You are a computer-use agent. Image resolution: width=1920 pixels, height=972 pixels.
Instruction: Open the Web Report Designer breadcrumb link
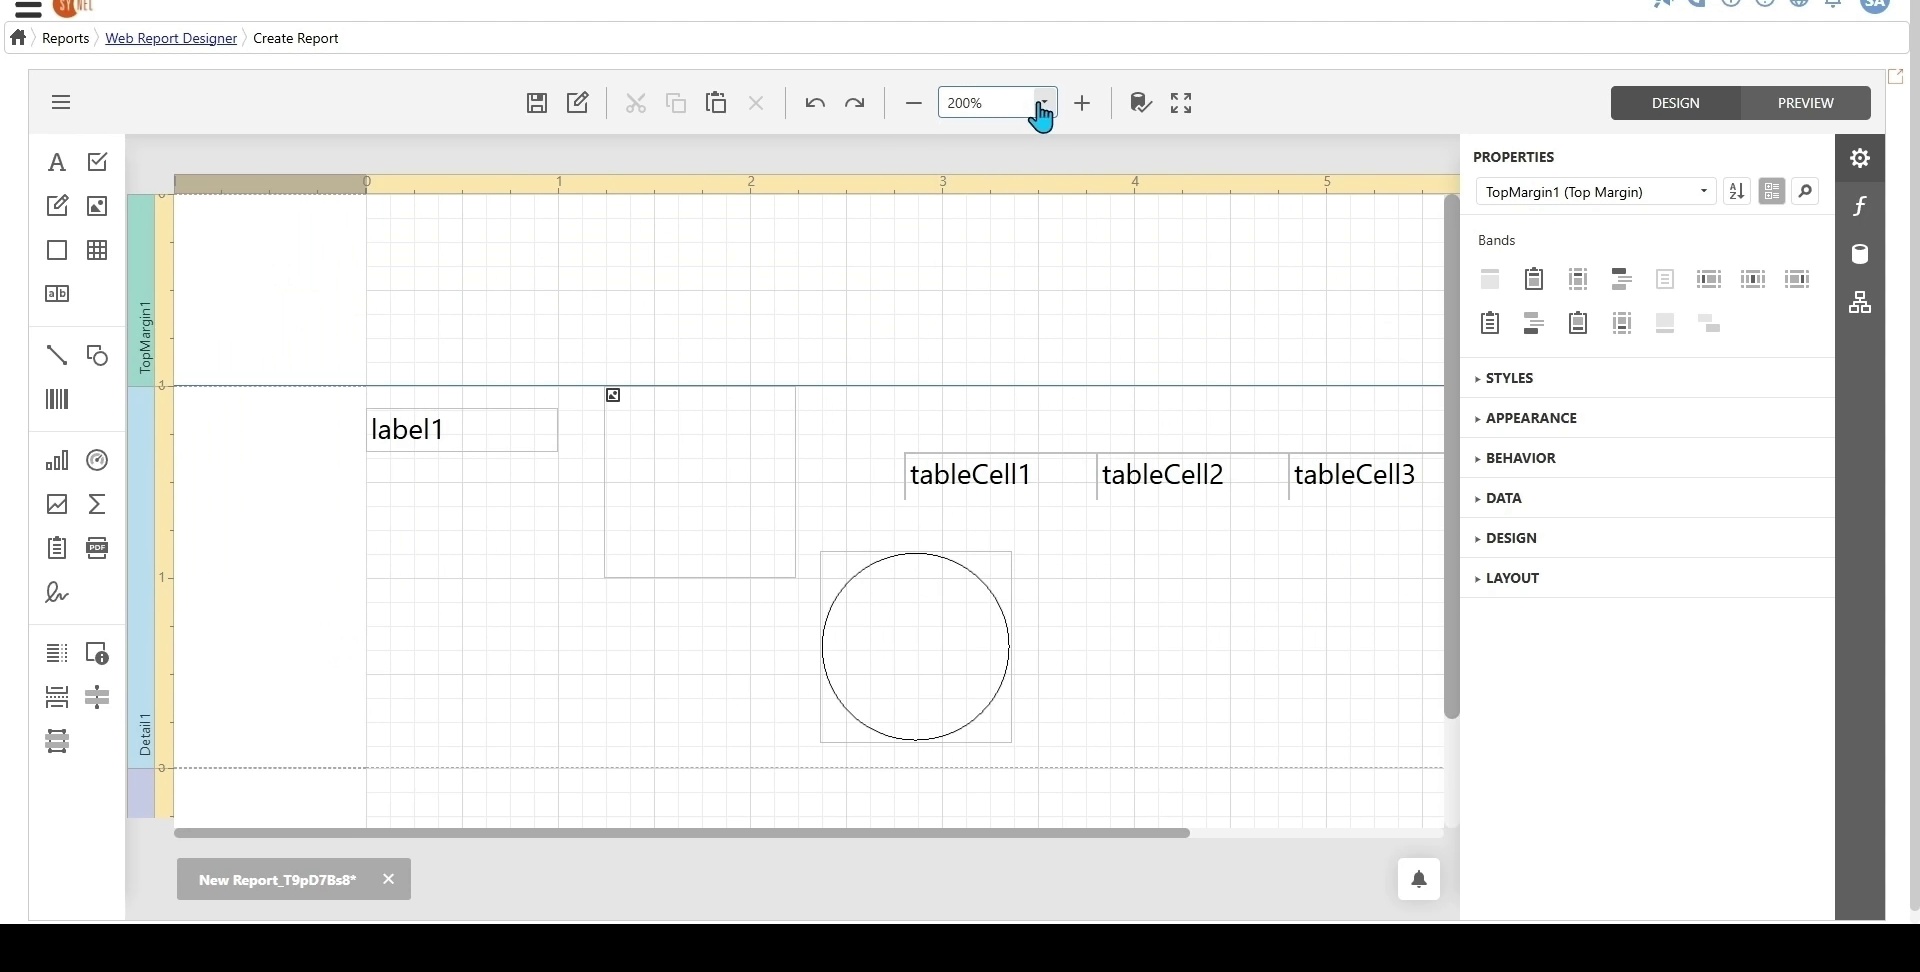tap(171, 38)
